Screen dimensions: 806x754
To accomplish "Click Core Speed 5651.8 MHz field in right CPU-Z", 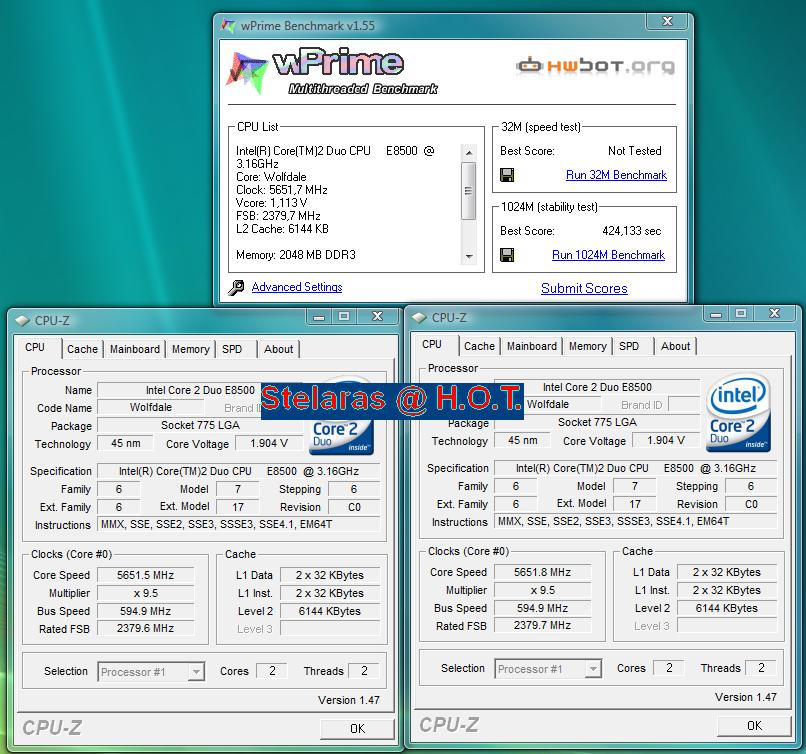I will click(542, 572).
